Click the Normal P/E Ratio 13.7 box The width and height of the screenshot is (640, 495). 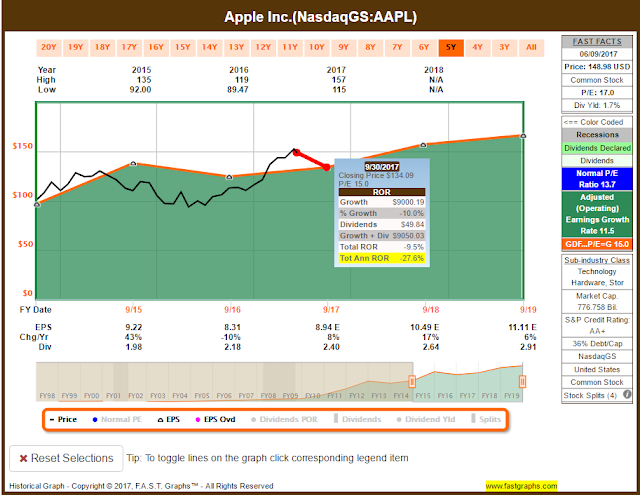point(597,179)
